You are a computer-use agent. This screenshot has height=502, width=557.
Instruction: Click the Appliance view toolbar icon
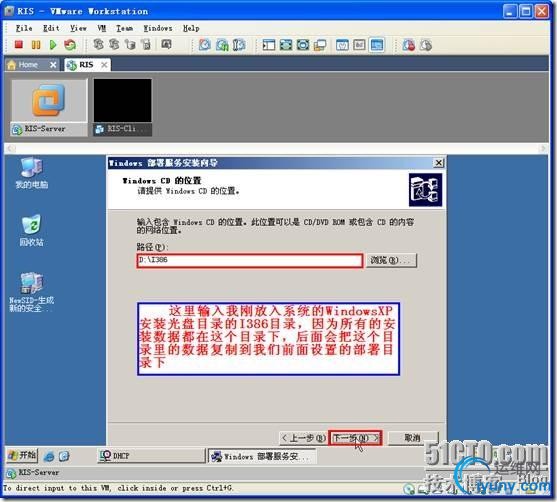[x=359, y=45]
